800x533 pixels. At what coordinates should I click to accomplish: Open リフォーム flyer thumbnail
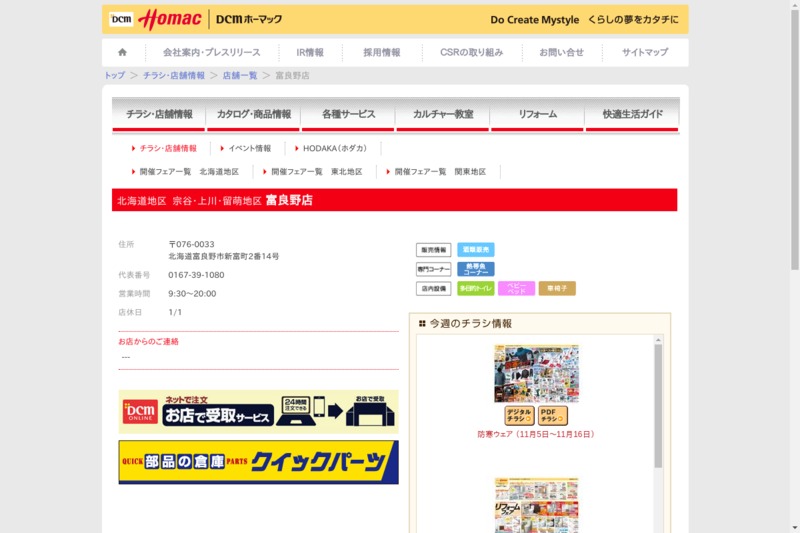tap(536, 505)
